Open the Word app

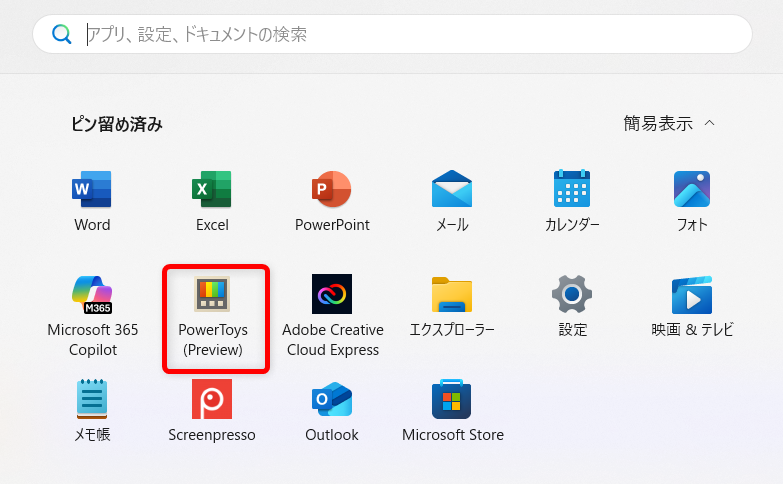[x=92, y=201]
